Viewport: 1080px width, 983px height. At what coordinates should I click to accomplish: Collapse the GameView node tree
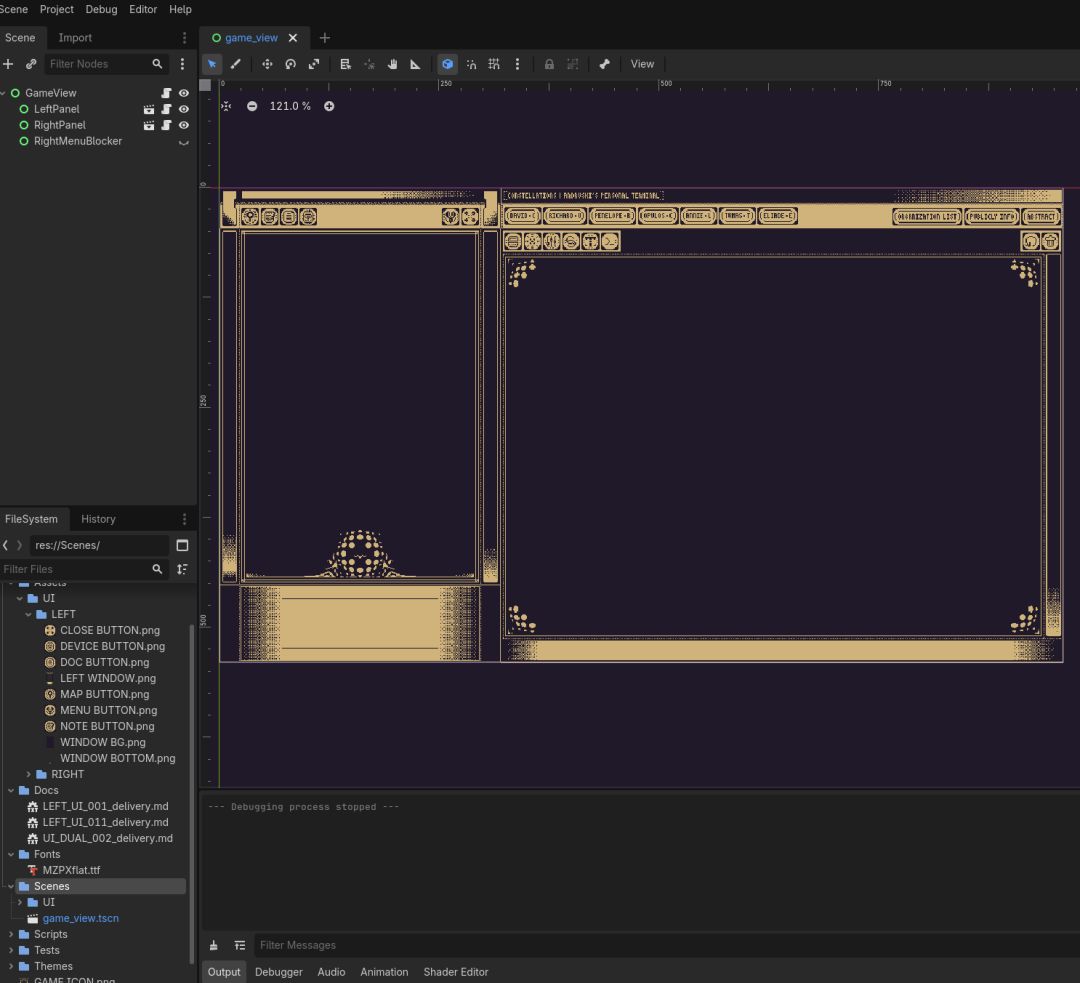pos(4,93)
